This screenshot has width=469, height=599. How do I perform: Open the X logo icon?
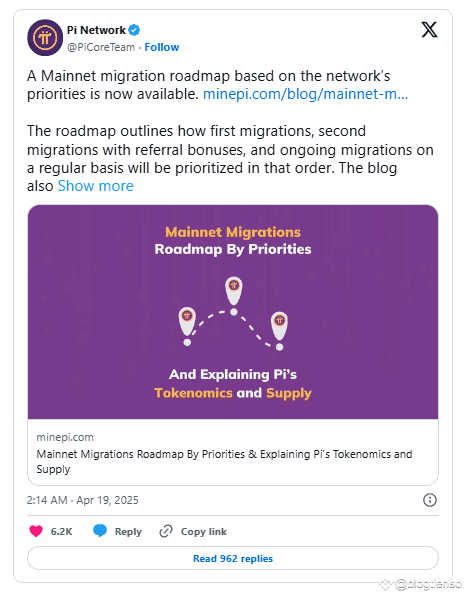coord(429,30)
